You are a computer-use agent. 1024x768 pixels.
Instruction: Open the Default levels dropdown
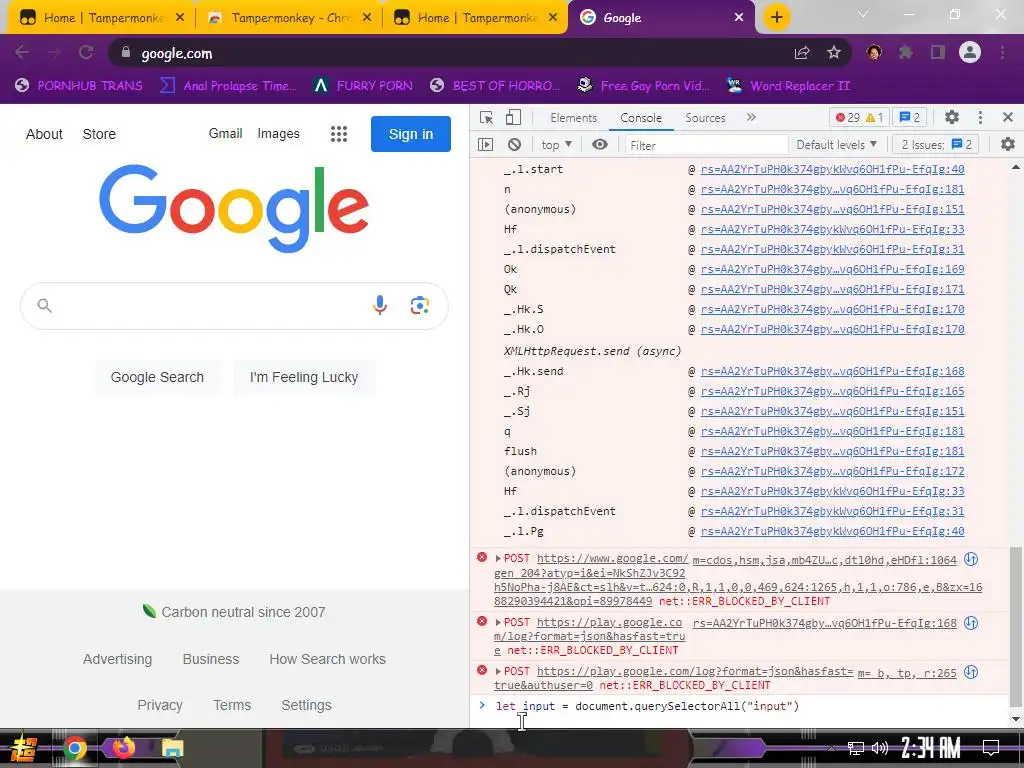[x=836, y=144]
